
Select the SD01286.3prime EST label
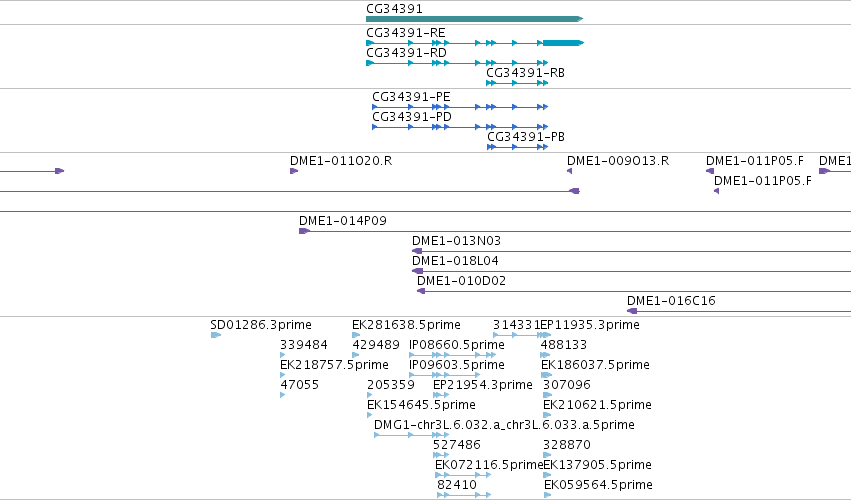coord(261,325)
